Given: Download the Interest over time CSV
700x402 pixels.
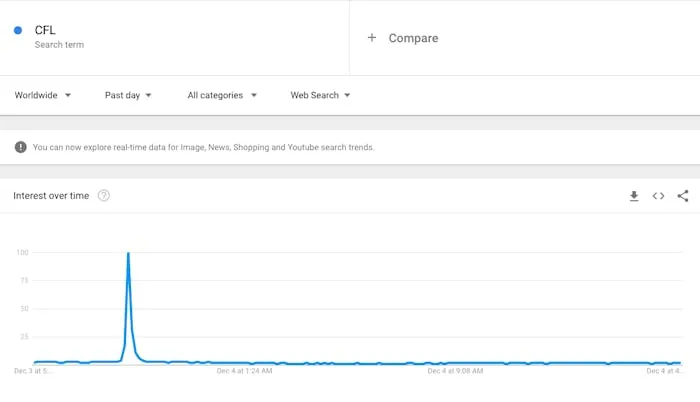Looking at the screenshot, I should pyautogui.click(x=634, y=196).
